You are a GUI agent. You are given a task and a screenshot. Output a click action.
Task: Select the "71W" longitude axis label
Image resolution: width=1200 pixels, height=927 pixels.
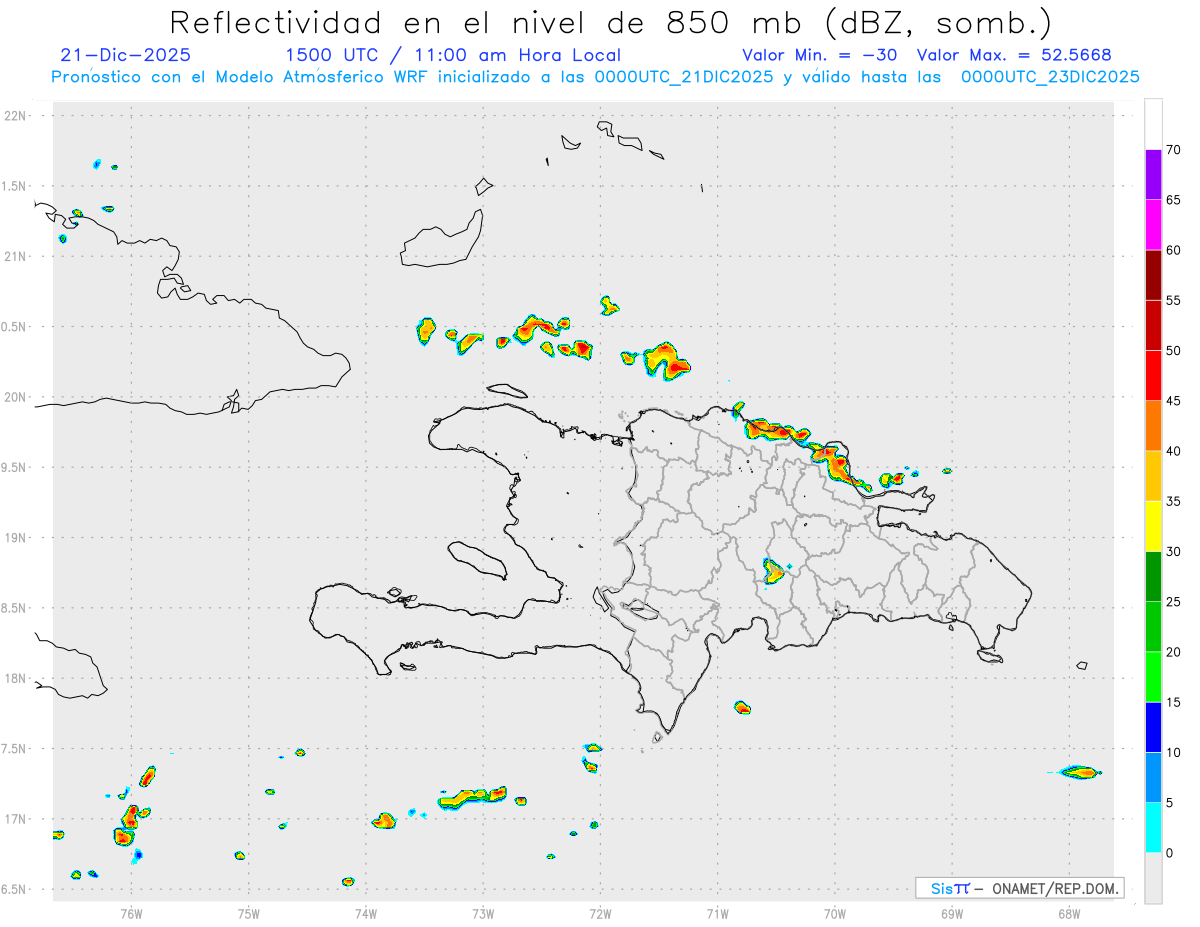[x=717, y=913]
